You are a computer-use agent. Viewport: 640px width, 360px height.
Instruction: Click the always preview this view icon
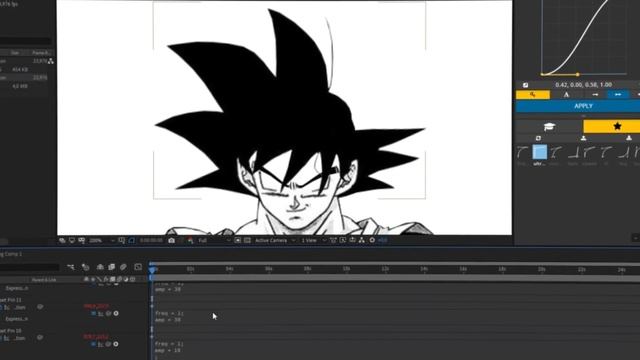tap(62, 240)
